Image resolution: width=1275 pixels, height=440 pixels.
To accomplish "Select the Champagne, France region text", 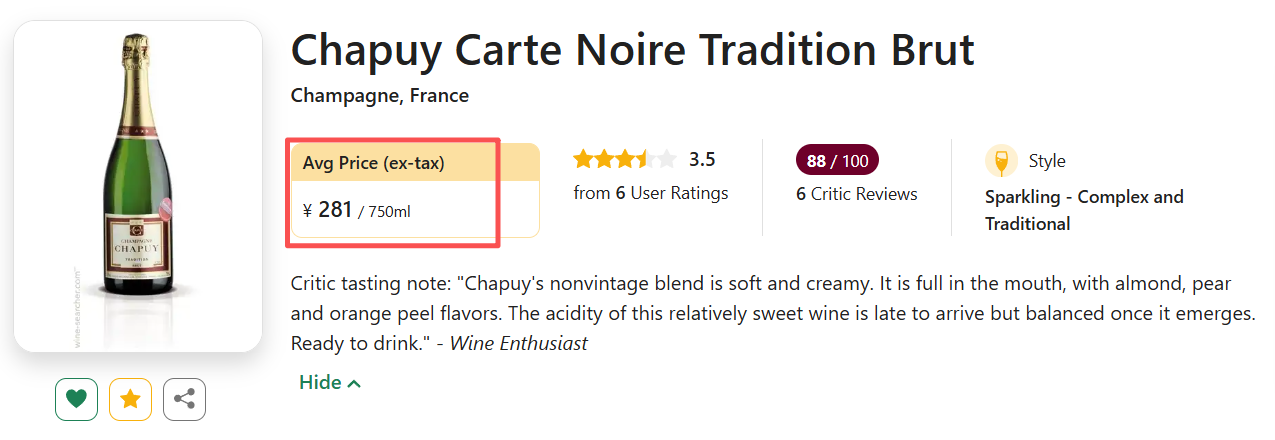I will 379,96.
